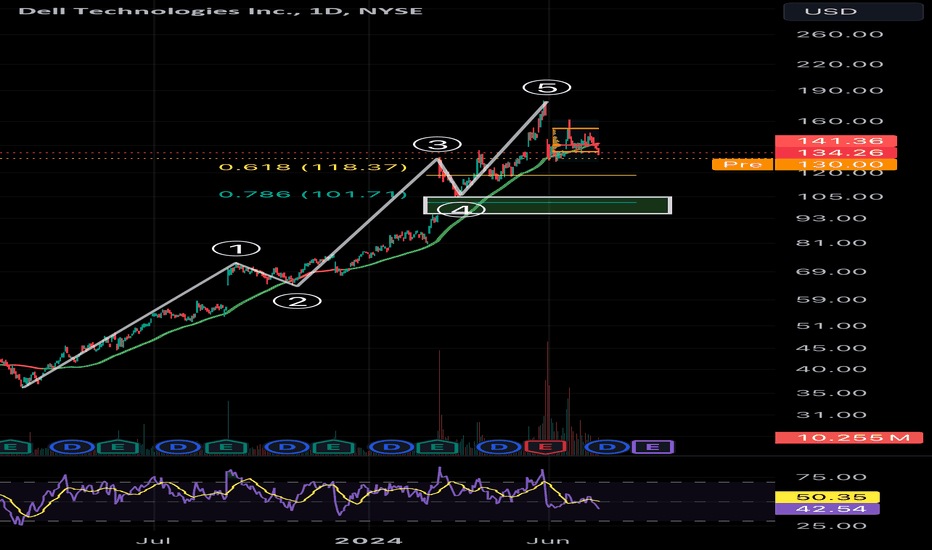This screenshot has height=550, width=932.
Task: Select the circled wave 2 label
Action: 297,301
